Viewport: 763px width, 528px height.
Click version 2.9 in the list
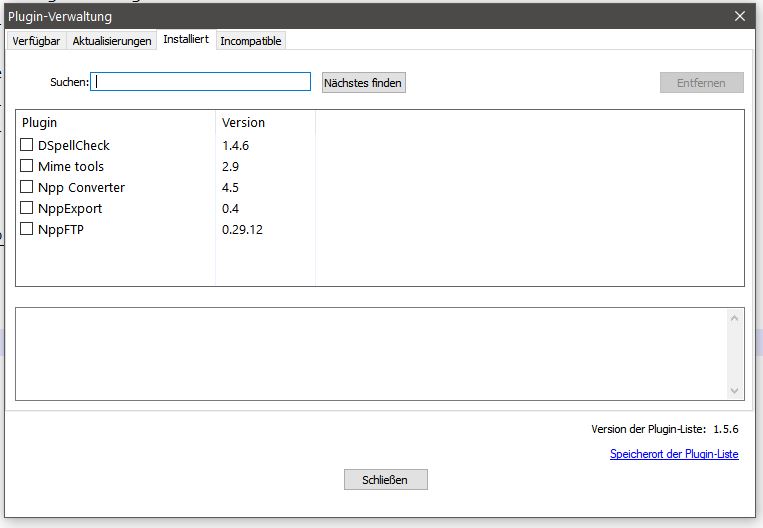tap(230, 166)
